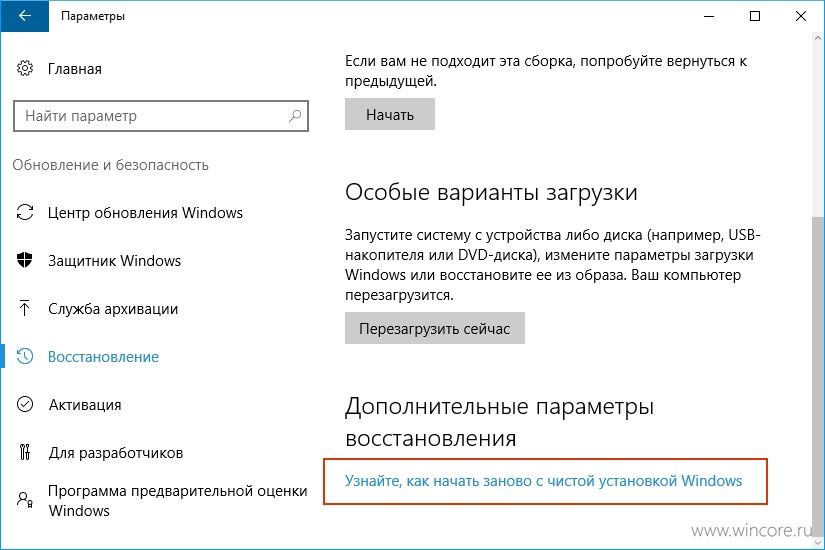Viewport: 825px width, 550px height.
Task: Click the Служба архивации upload arrow icon
Action: [24, 308]
